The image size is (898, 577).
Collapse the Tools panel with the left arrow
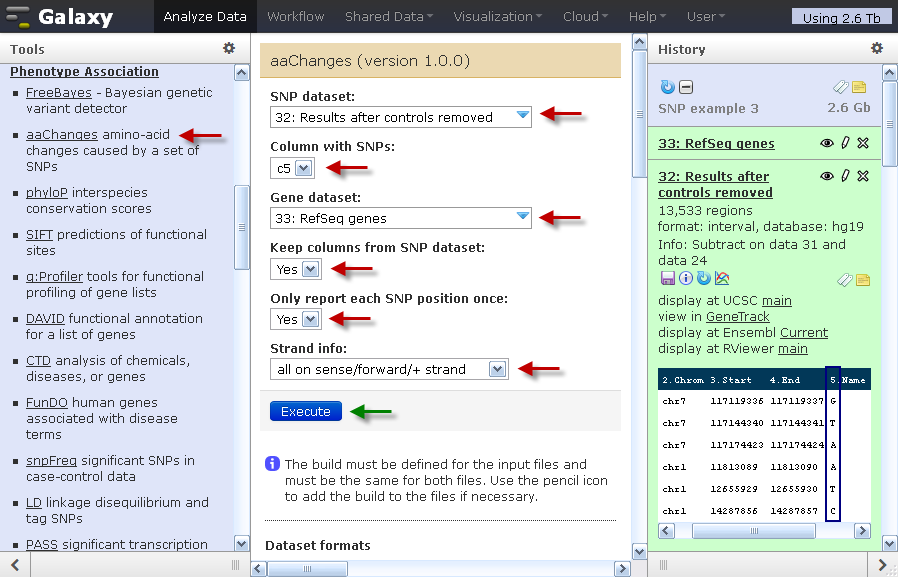(x=15, y=566)
